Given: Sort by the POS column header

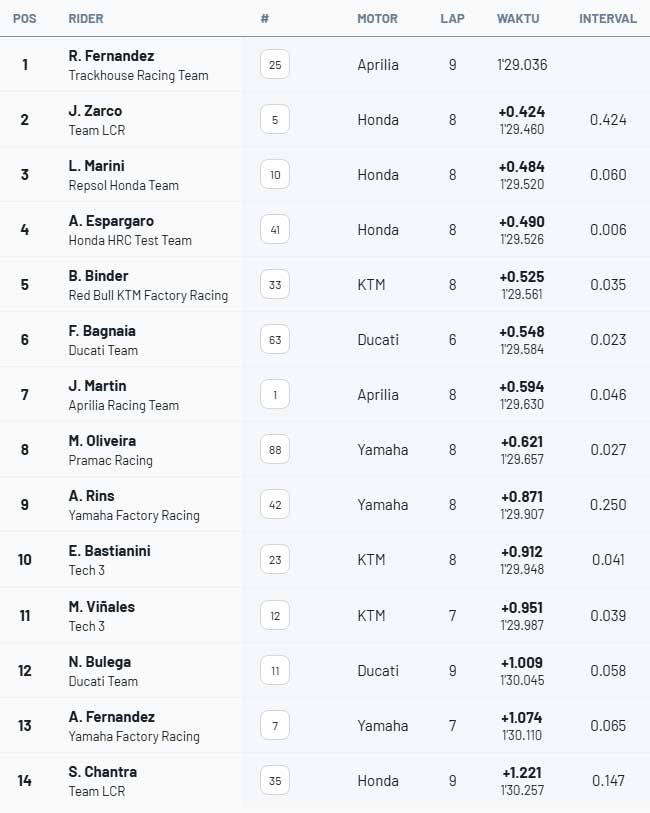Looking at the screenshot, I should pos(25,19).
